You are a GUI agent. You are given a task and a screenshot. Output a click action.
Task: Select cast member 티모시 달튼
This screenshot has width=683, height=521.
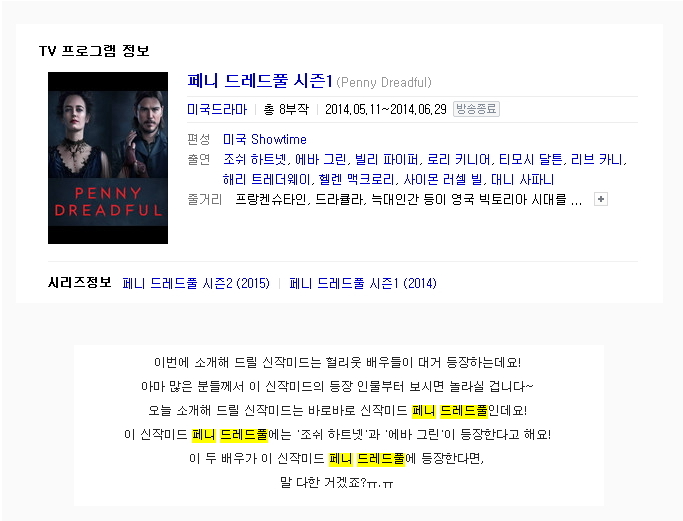(531, 159)
